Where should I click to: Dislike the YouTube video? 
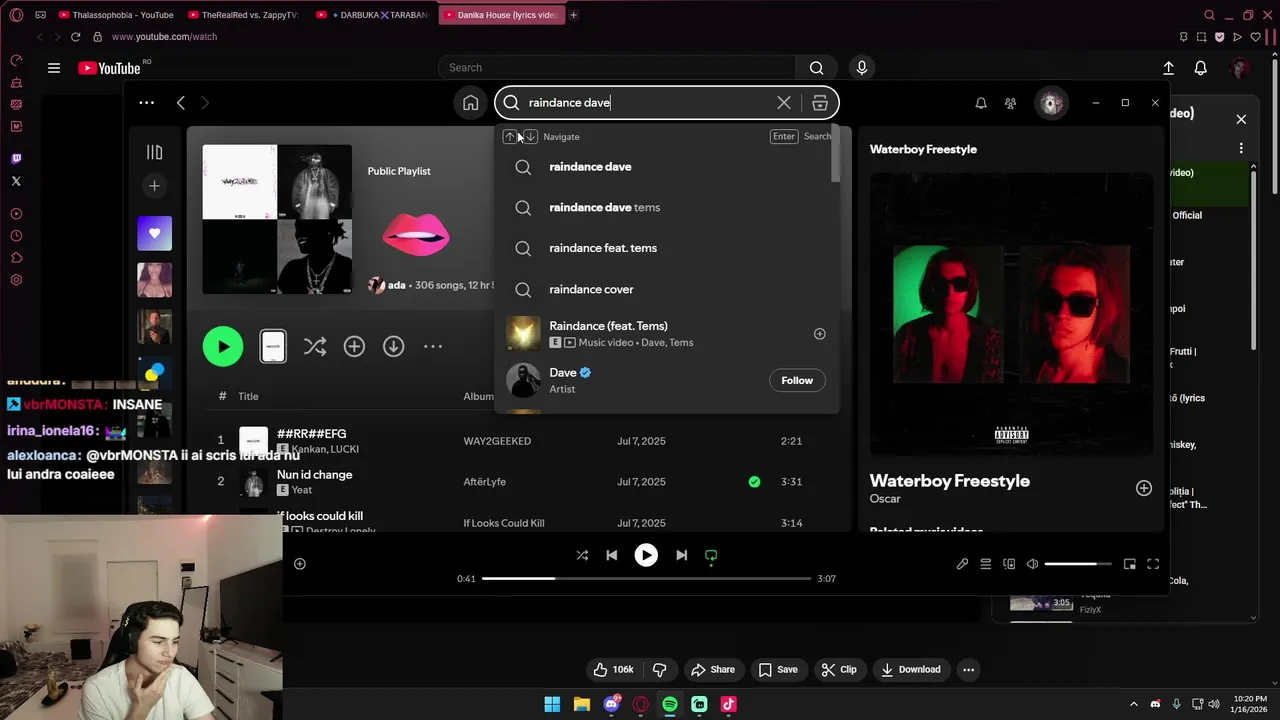point(660,670)
